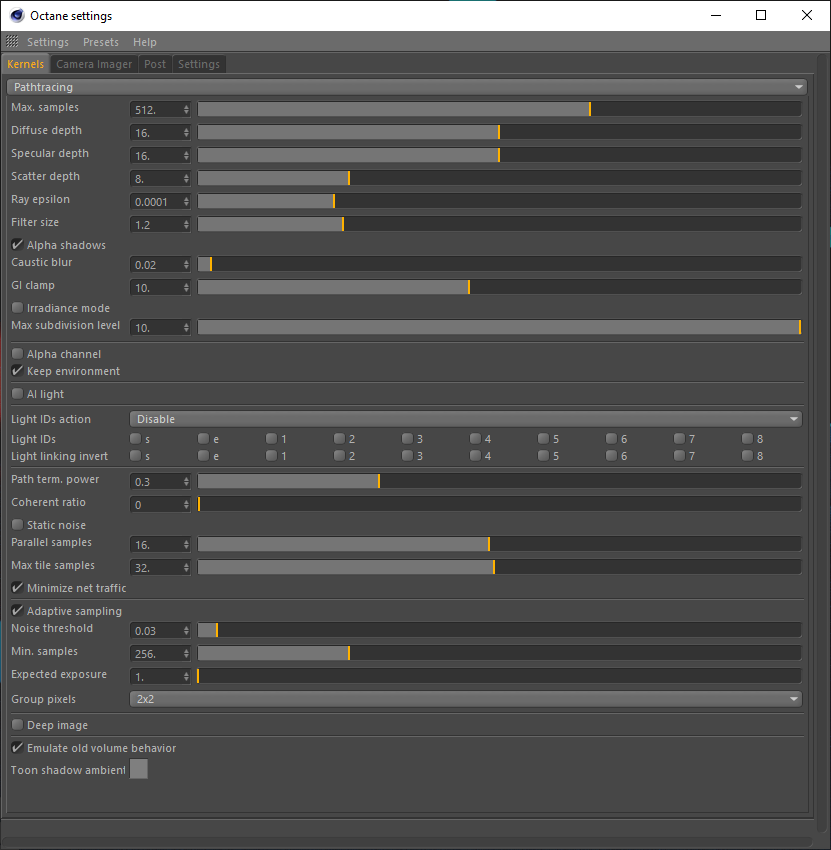Image resolution: width=831 pixels, height=850 pixels.
Task: Click the Max. samples slider
Action: [499, 109]
